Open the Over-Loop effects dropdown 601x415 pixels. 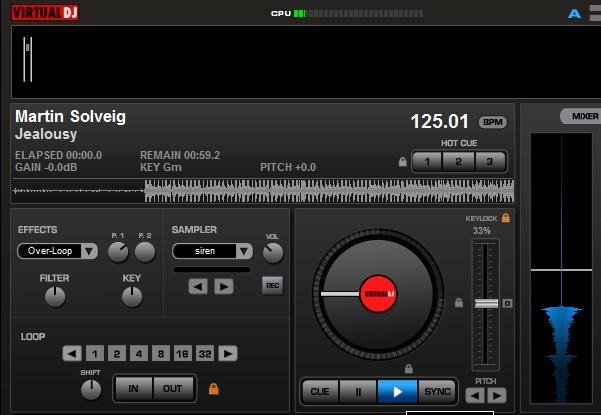pyautogui.click(x=88, y=251)
